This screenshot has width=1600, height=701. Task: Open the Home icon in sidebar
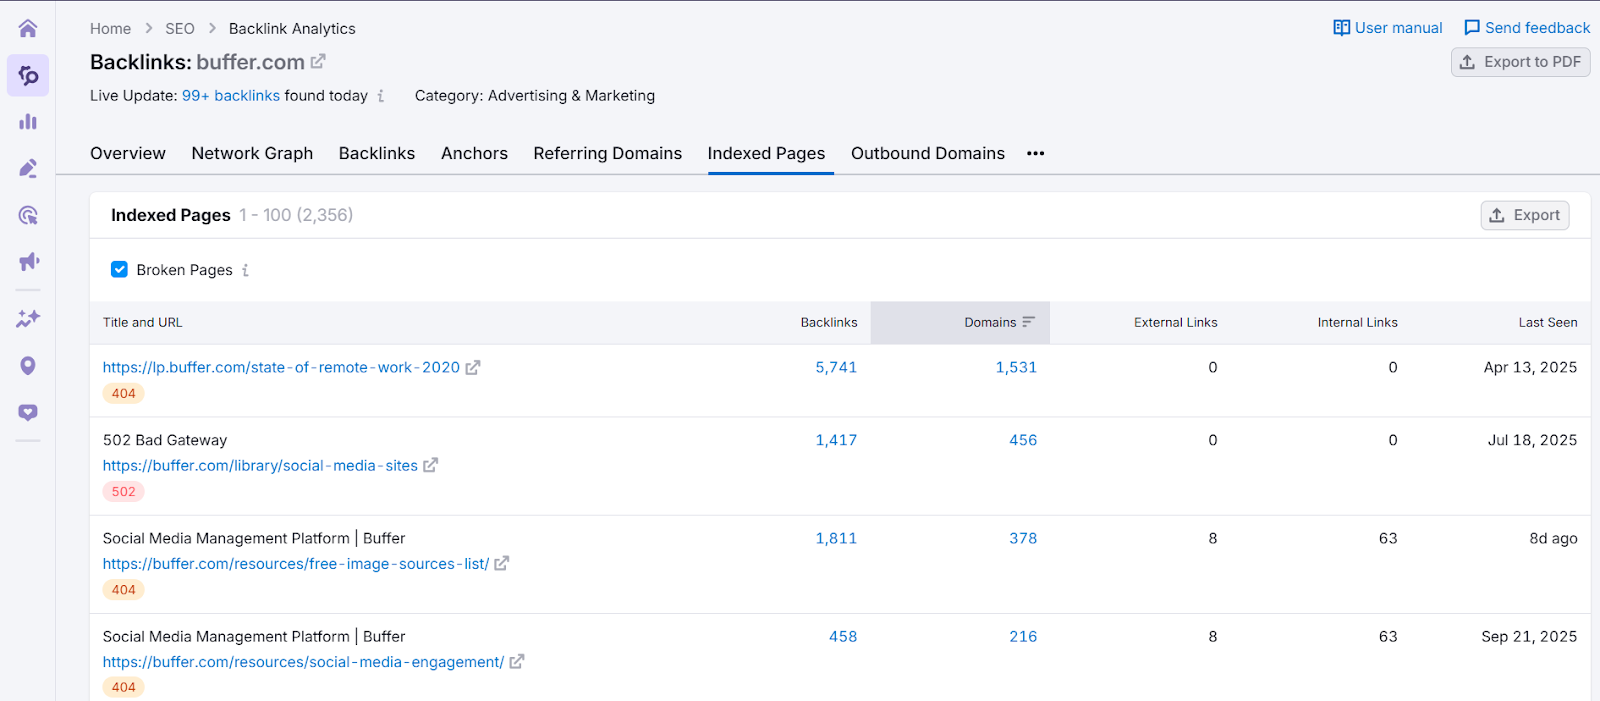pyautogui.click(x=28, y=28)
